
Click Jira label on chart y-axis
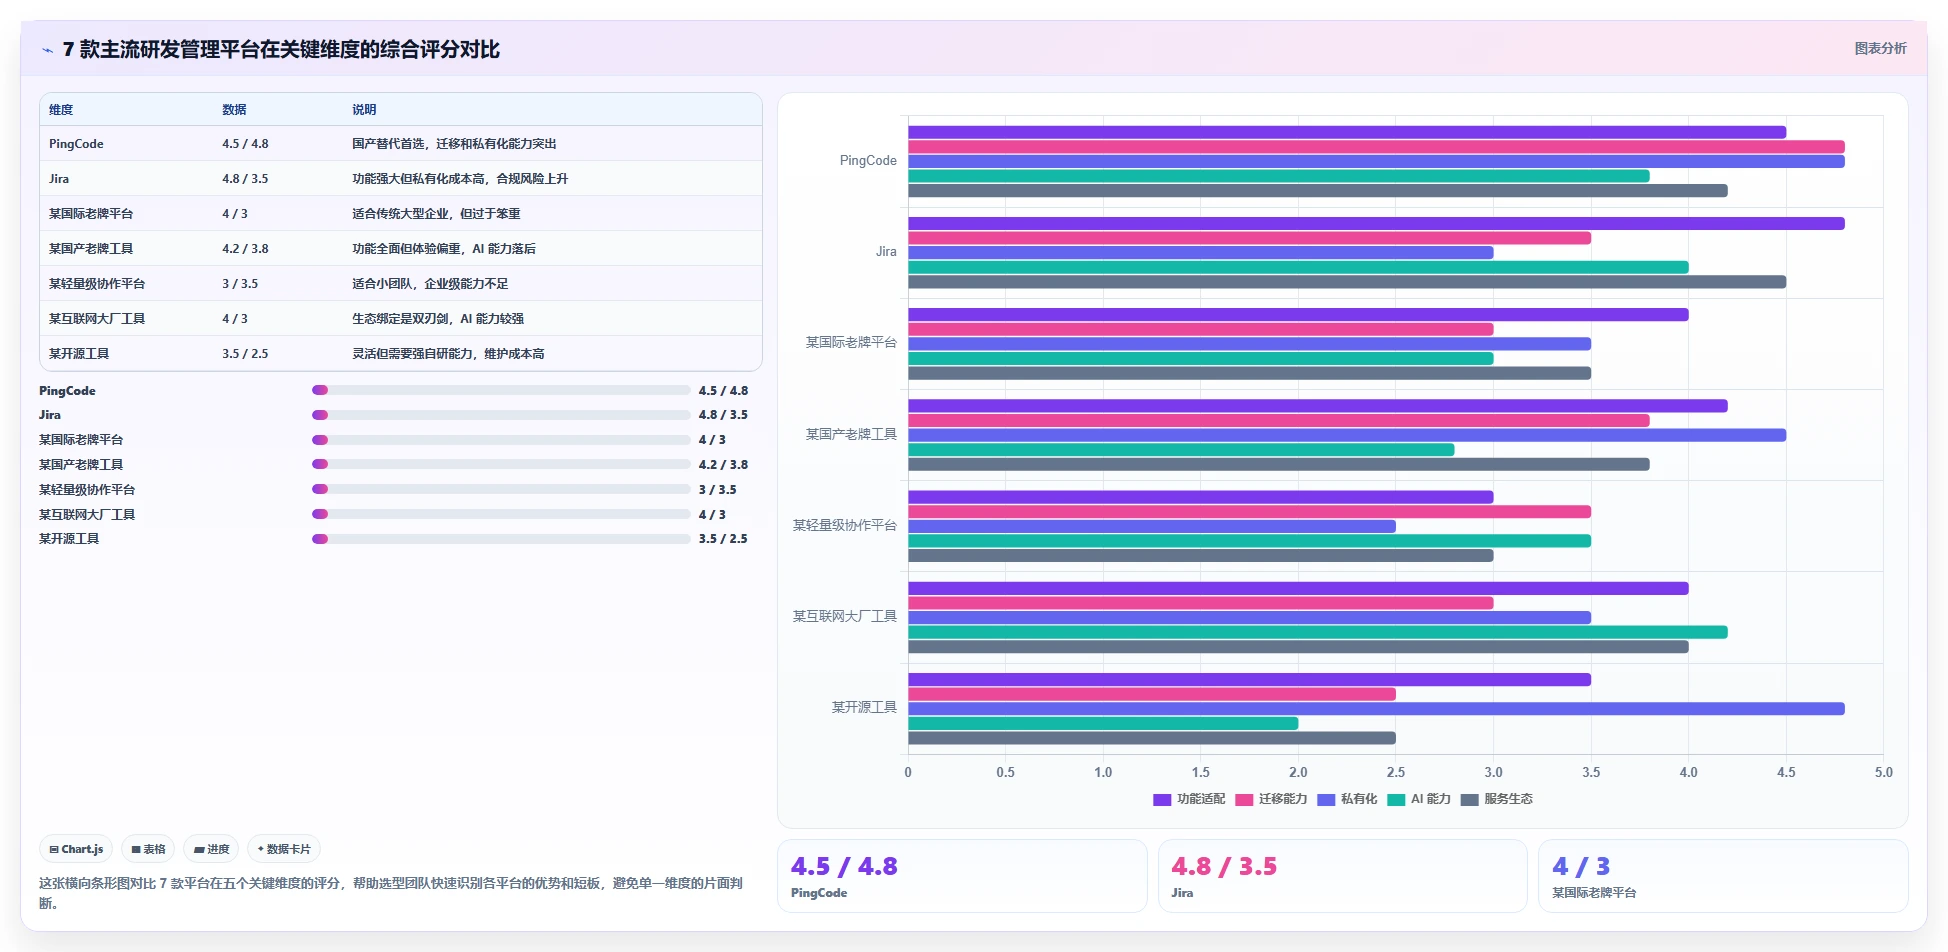tap(886, 252)
